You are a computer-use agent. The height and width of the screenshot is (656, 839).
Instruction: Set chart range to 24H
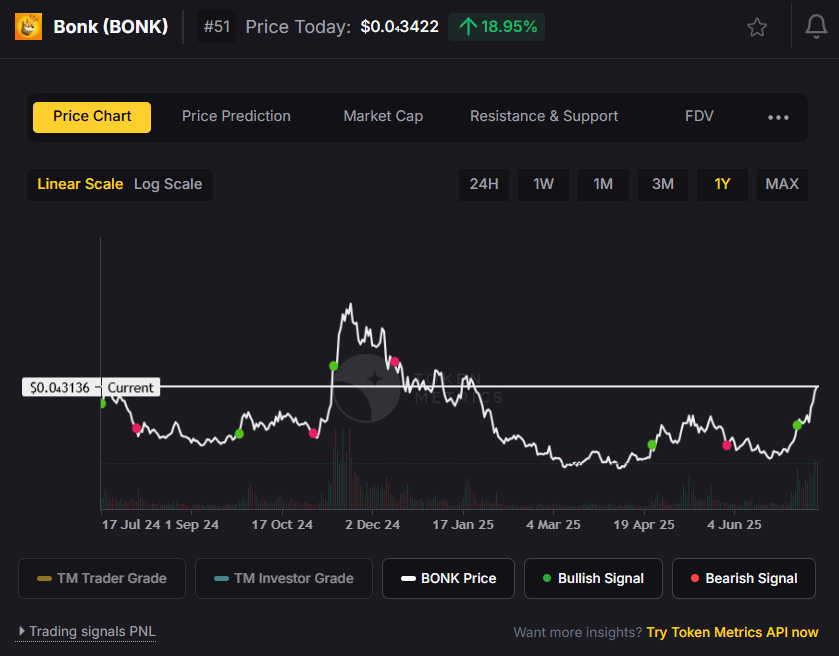point(484,185)
